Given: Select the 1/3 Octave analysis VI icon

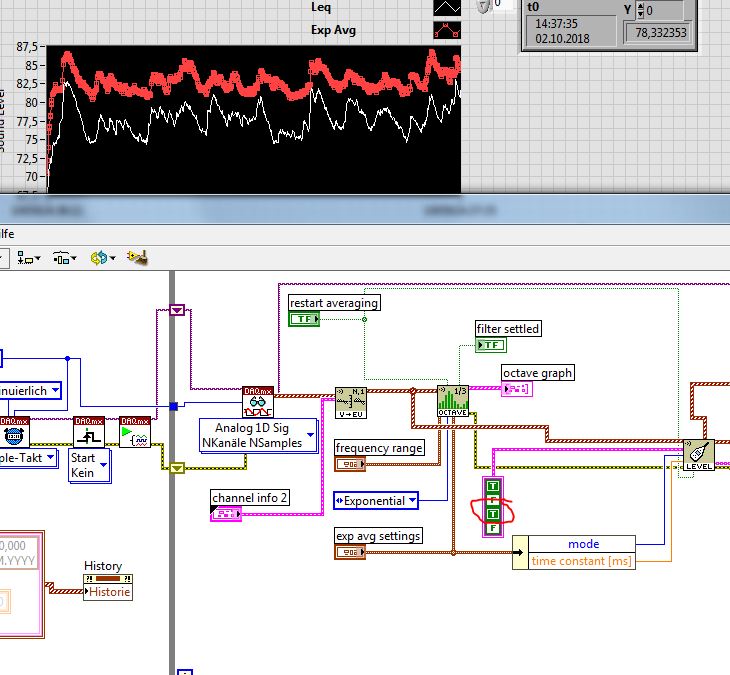Looking at the screenshot, I should click(x=453, y=401).
